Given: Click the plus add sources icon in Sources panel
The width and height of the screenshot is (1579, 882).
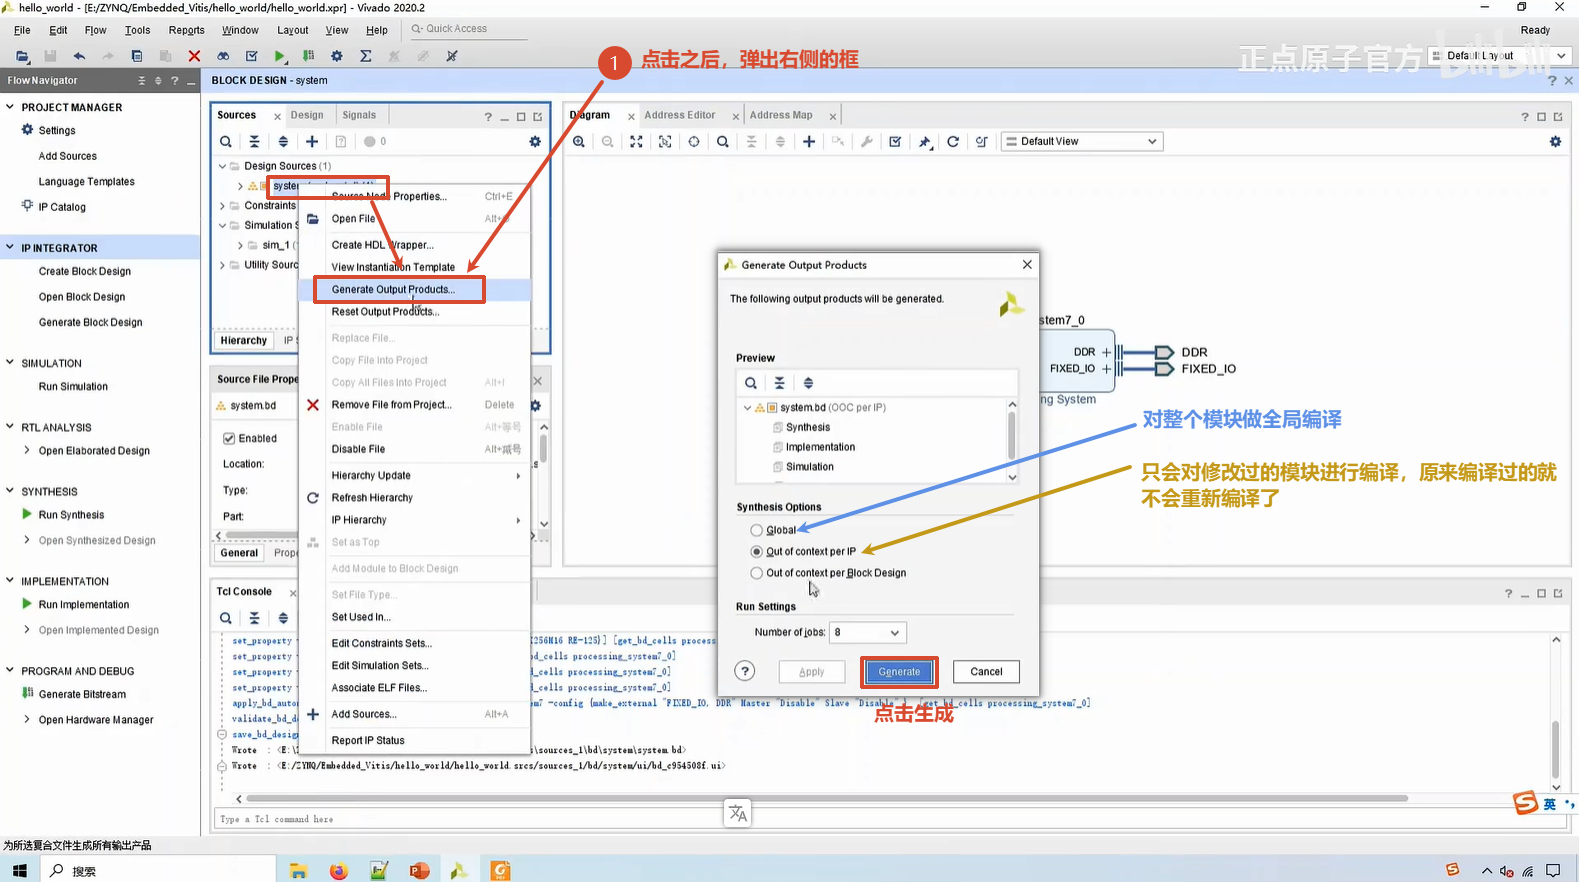Looking at the screenshot, I should point(312,142).
